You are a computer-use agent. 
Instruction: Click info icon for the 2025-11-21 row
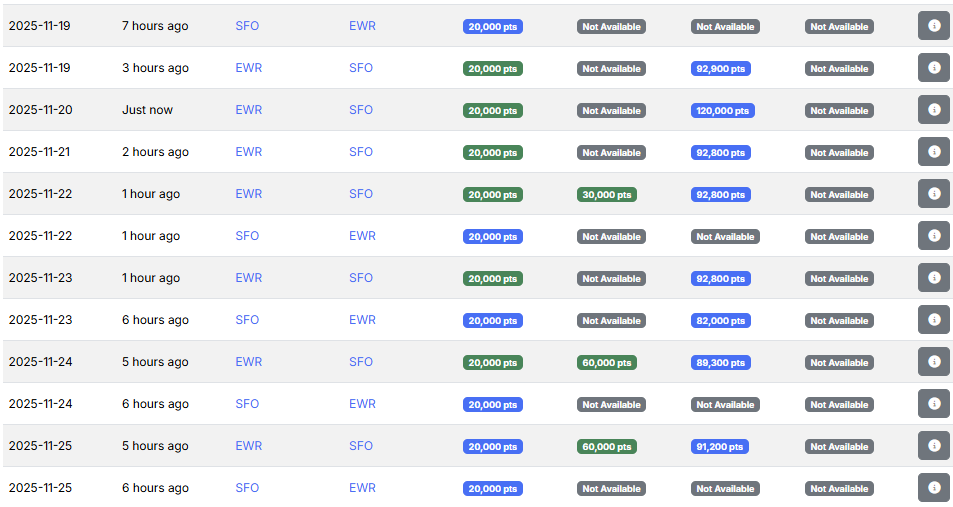point(933,152)
